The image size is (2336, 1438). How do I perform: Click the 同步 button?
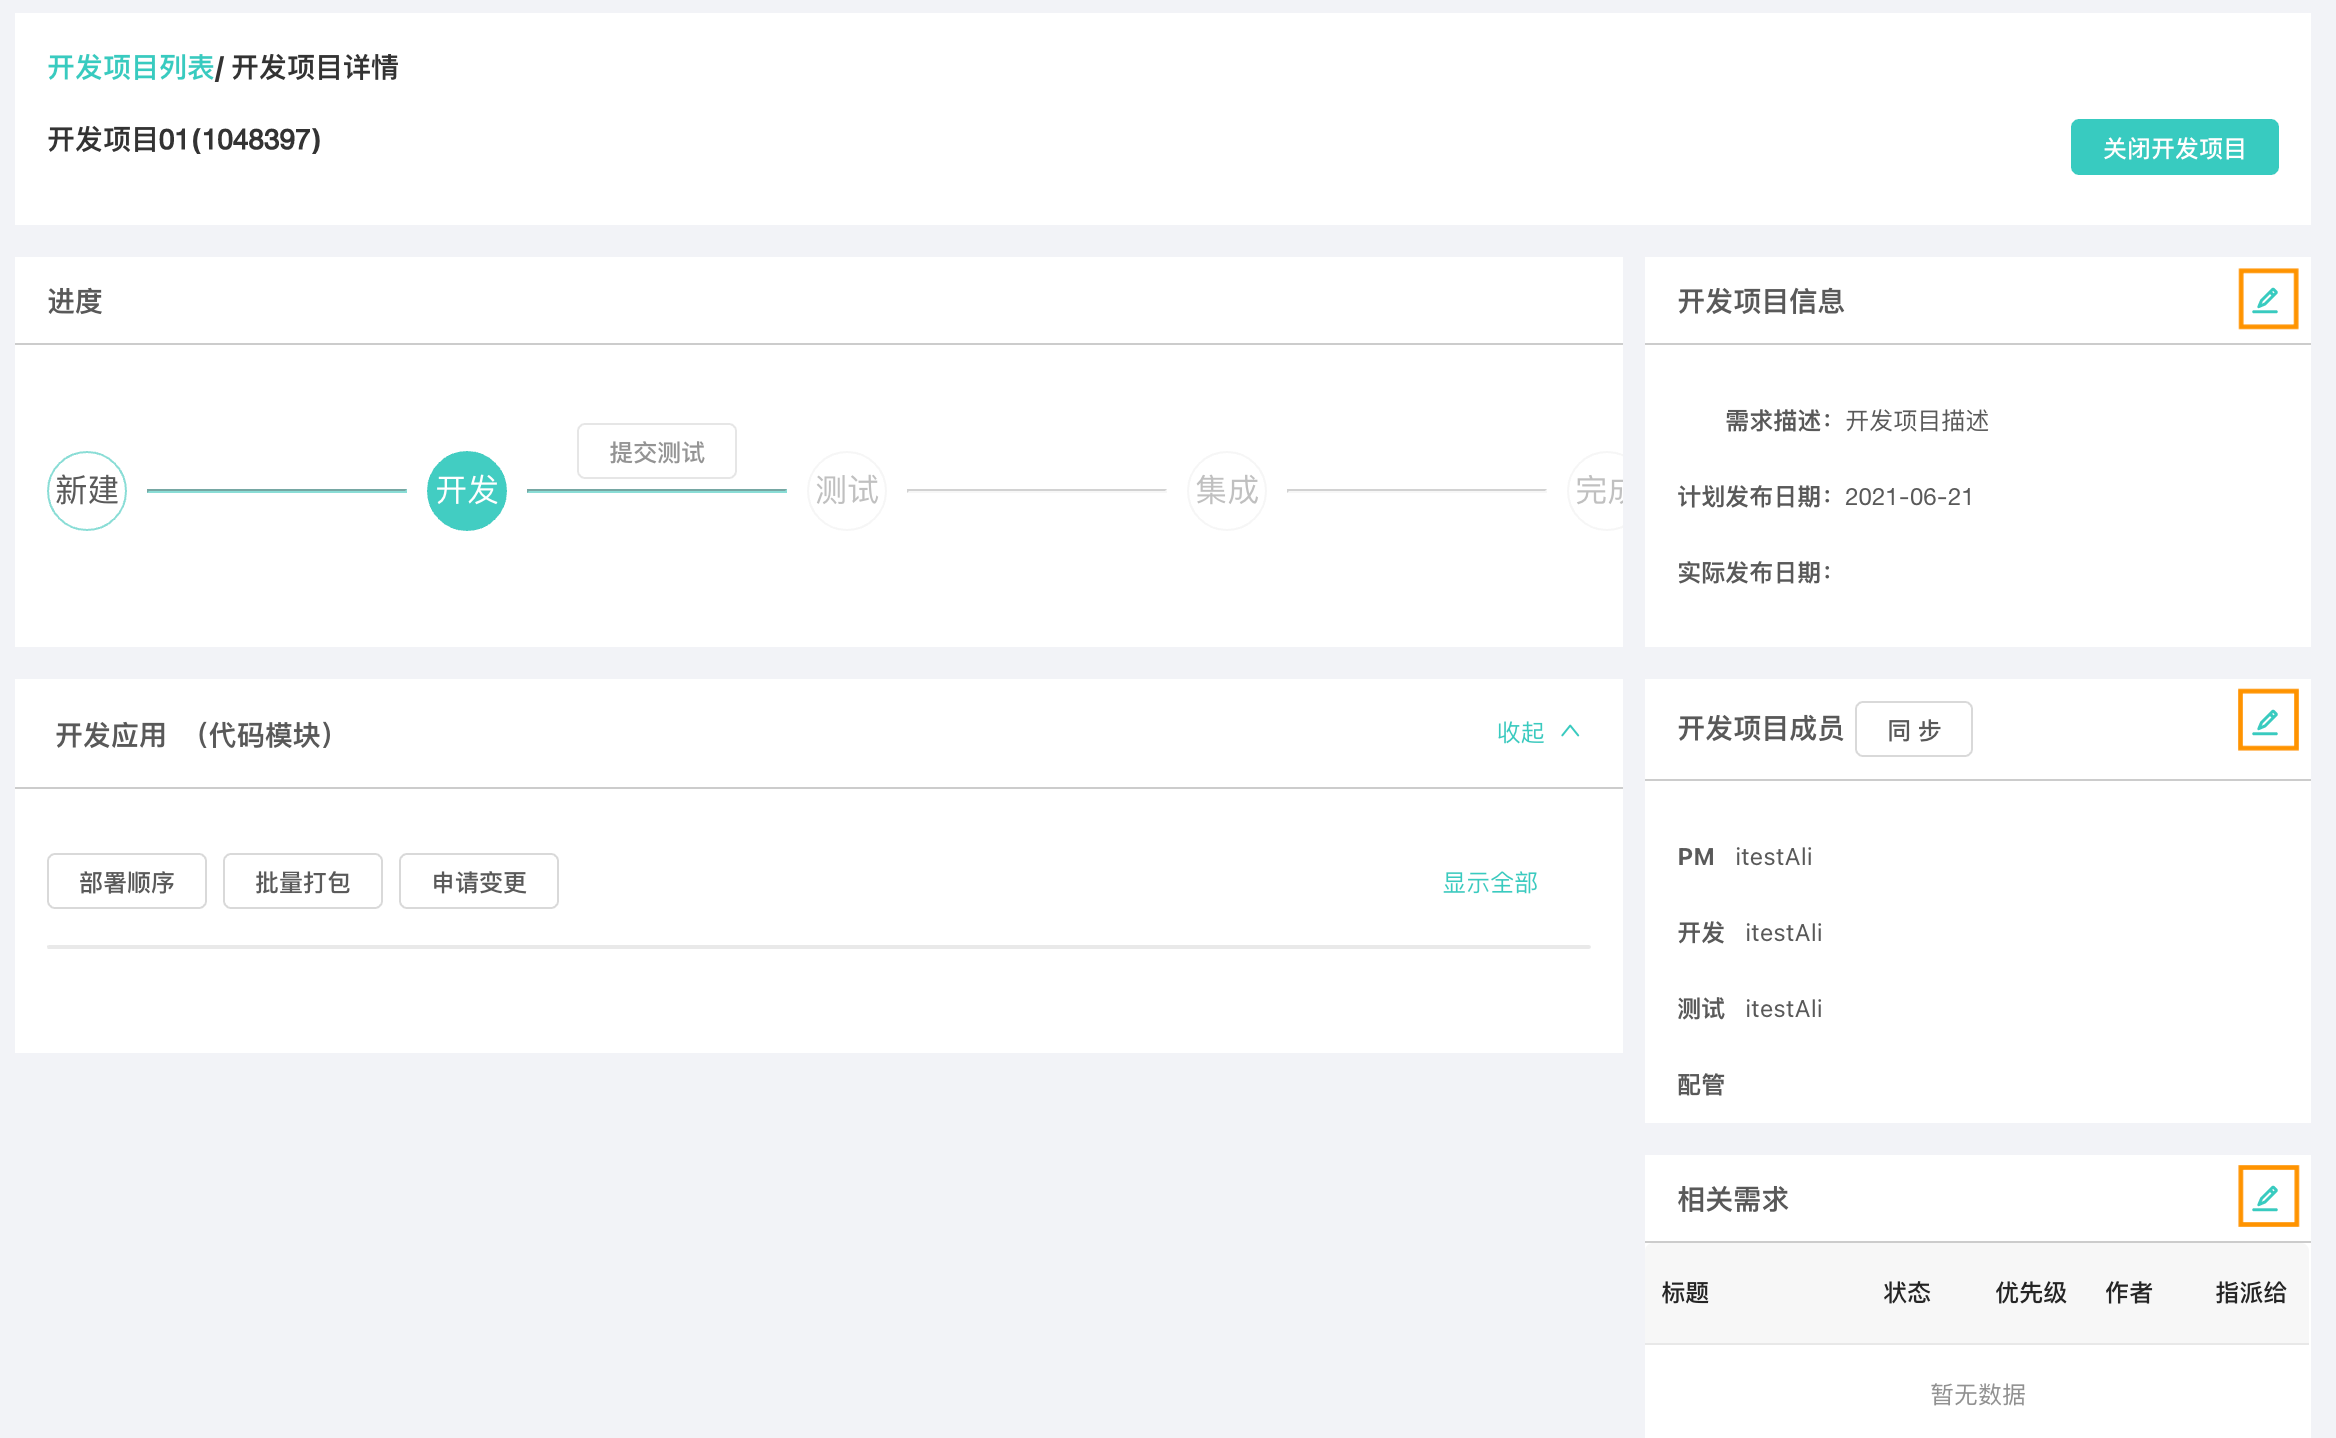click(1914, 730)
